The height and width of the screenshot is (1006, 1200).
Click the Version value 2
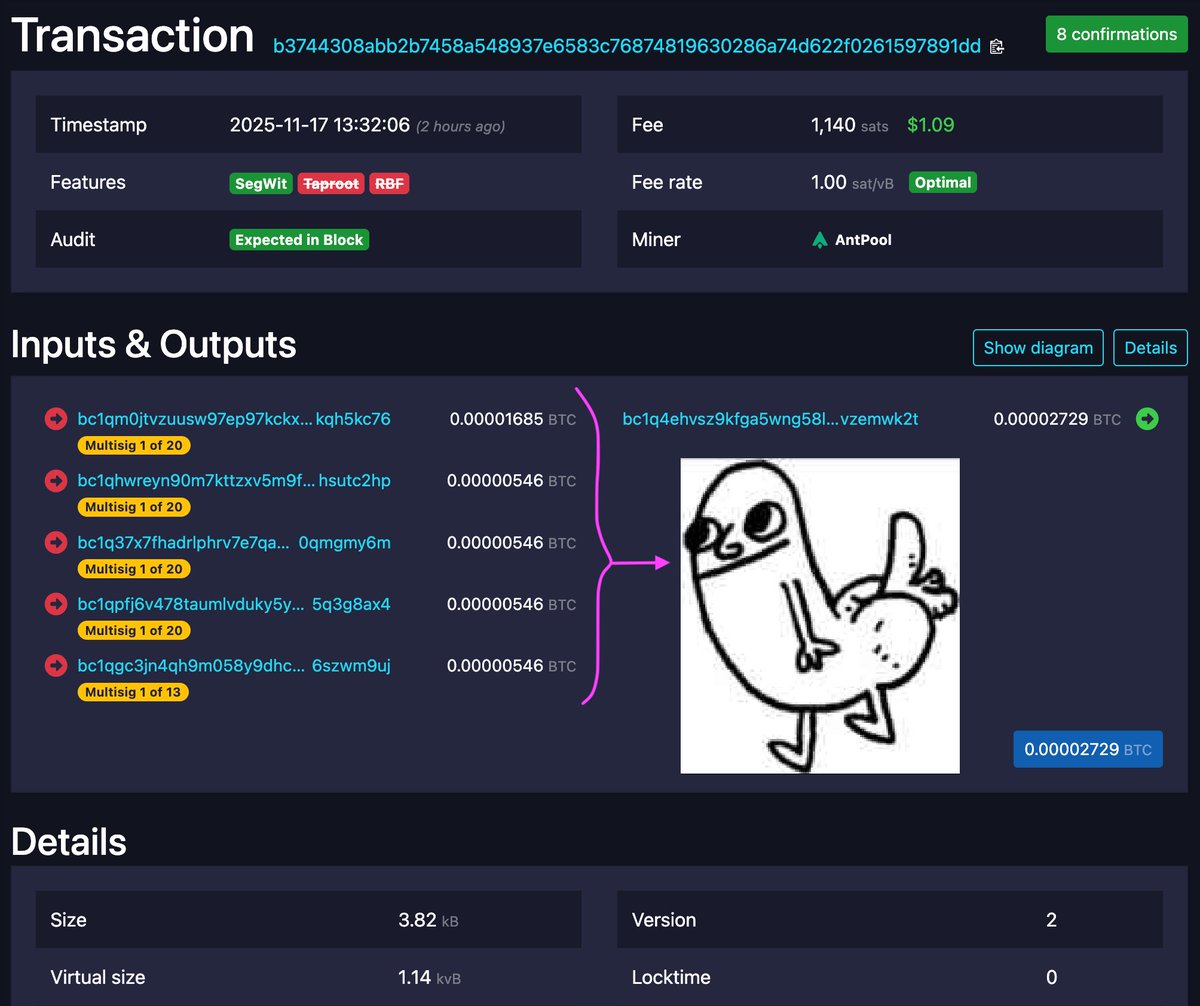[x=1051, y=920]
